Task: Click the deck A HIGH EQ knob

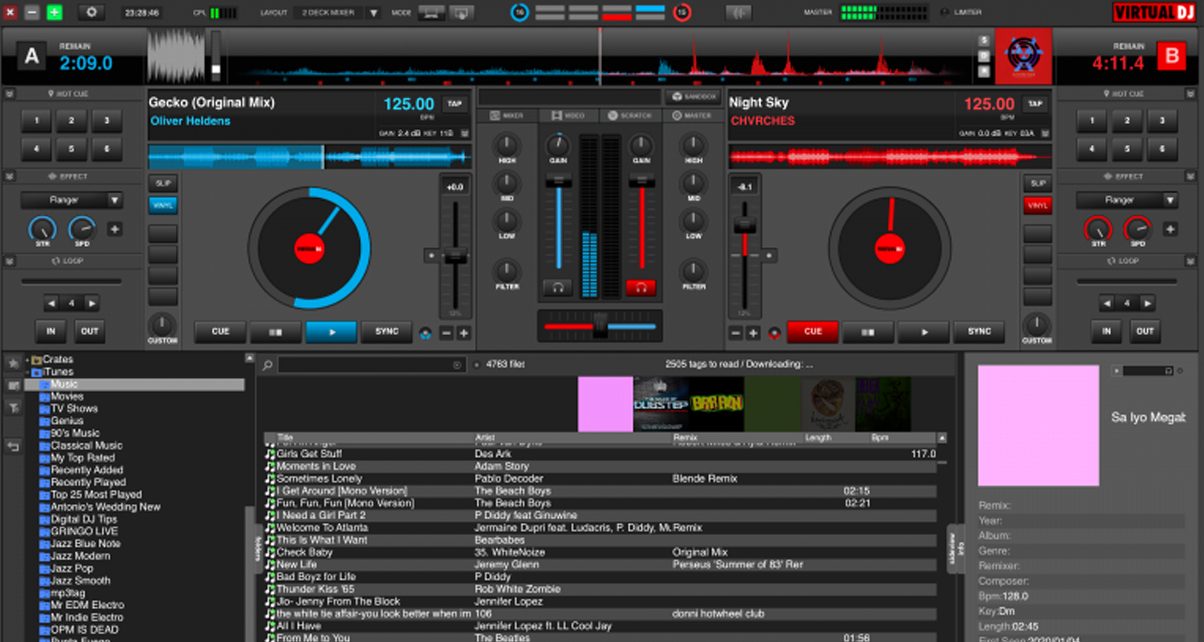Action: 507,146
